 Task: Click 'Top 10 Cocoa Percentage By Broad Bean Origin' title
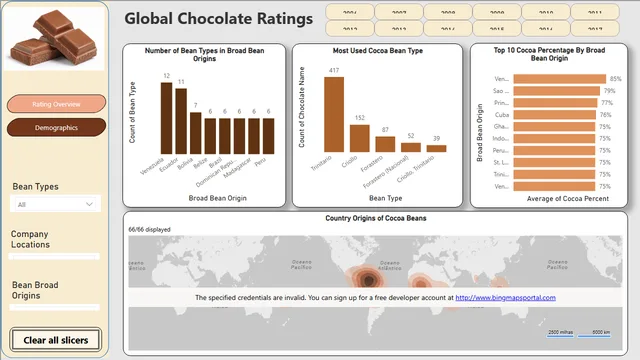[549, 54]
